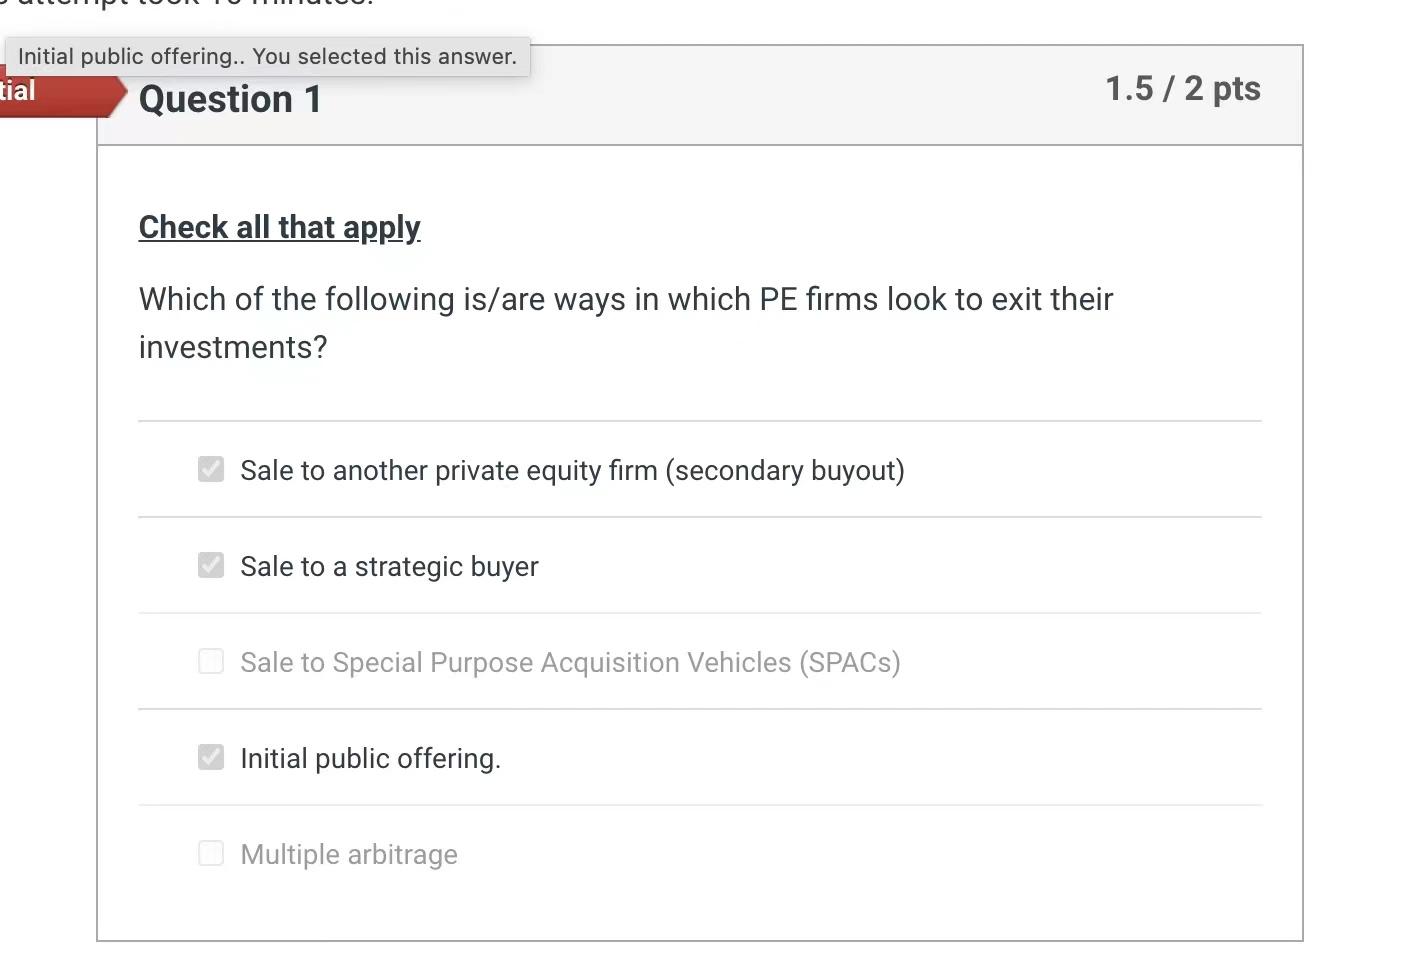The height and width of the screenshot is (980, 1420).
Task: Check the SPACs answer checkbox
Action: click(210, 661)
